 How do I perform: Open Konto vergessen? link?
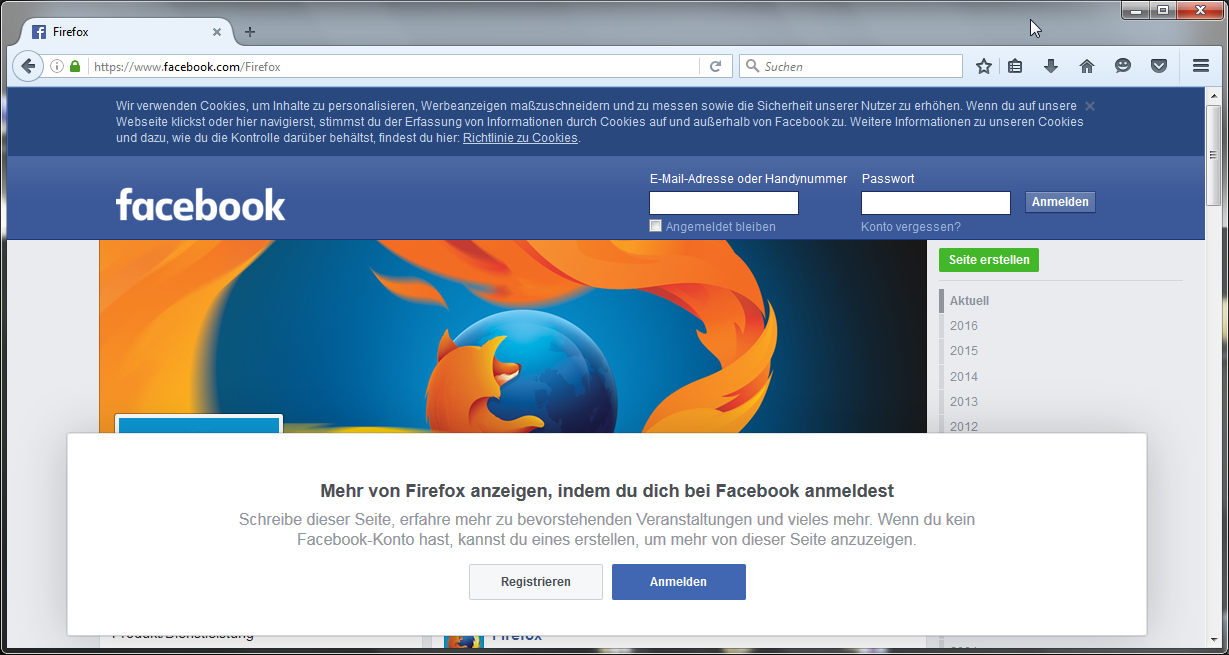point(911,227)
